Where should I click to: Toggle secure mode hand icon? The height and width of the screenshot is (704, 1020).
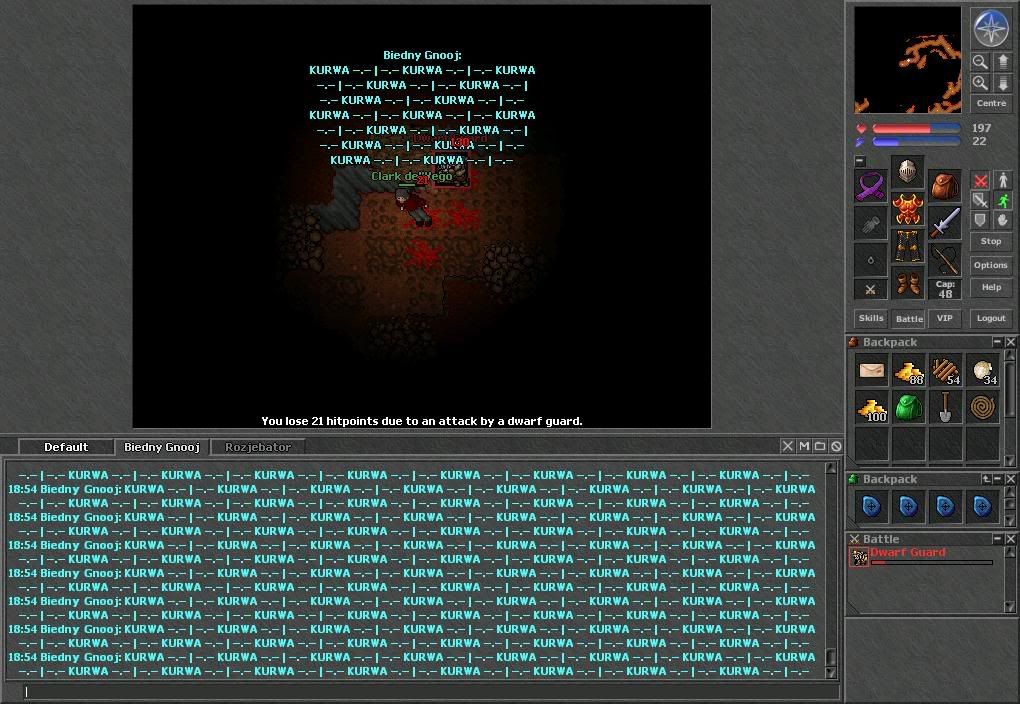click(1002, 220)
